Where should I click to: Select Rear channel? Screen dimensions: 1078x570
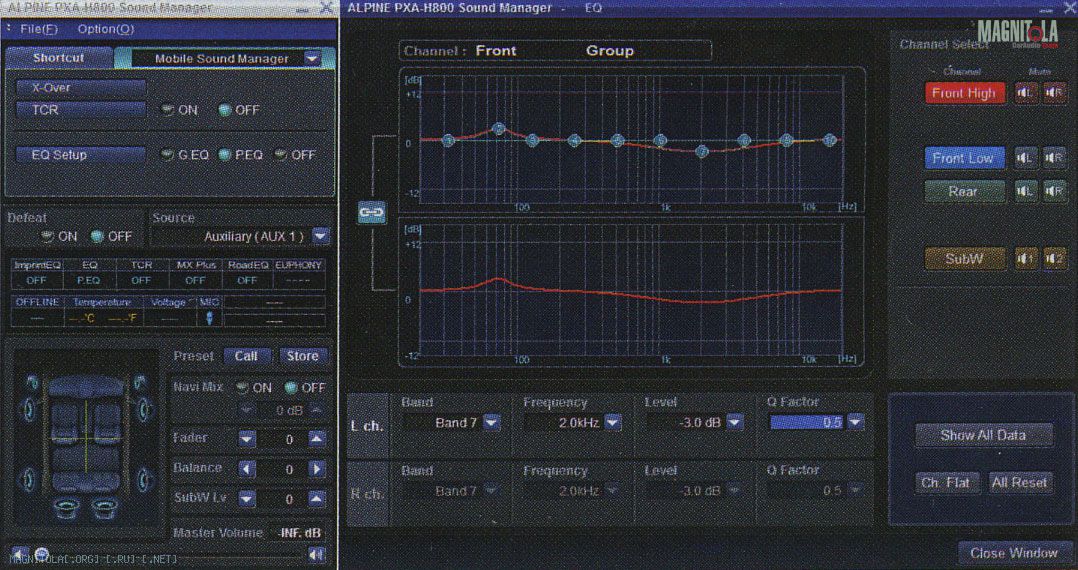(965, 191)
